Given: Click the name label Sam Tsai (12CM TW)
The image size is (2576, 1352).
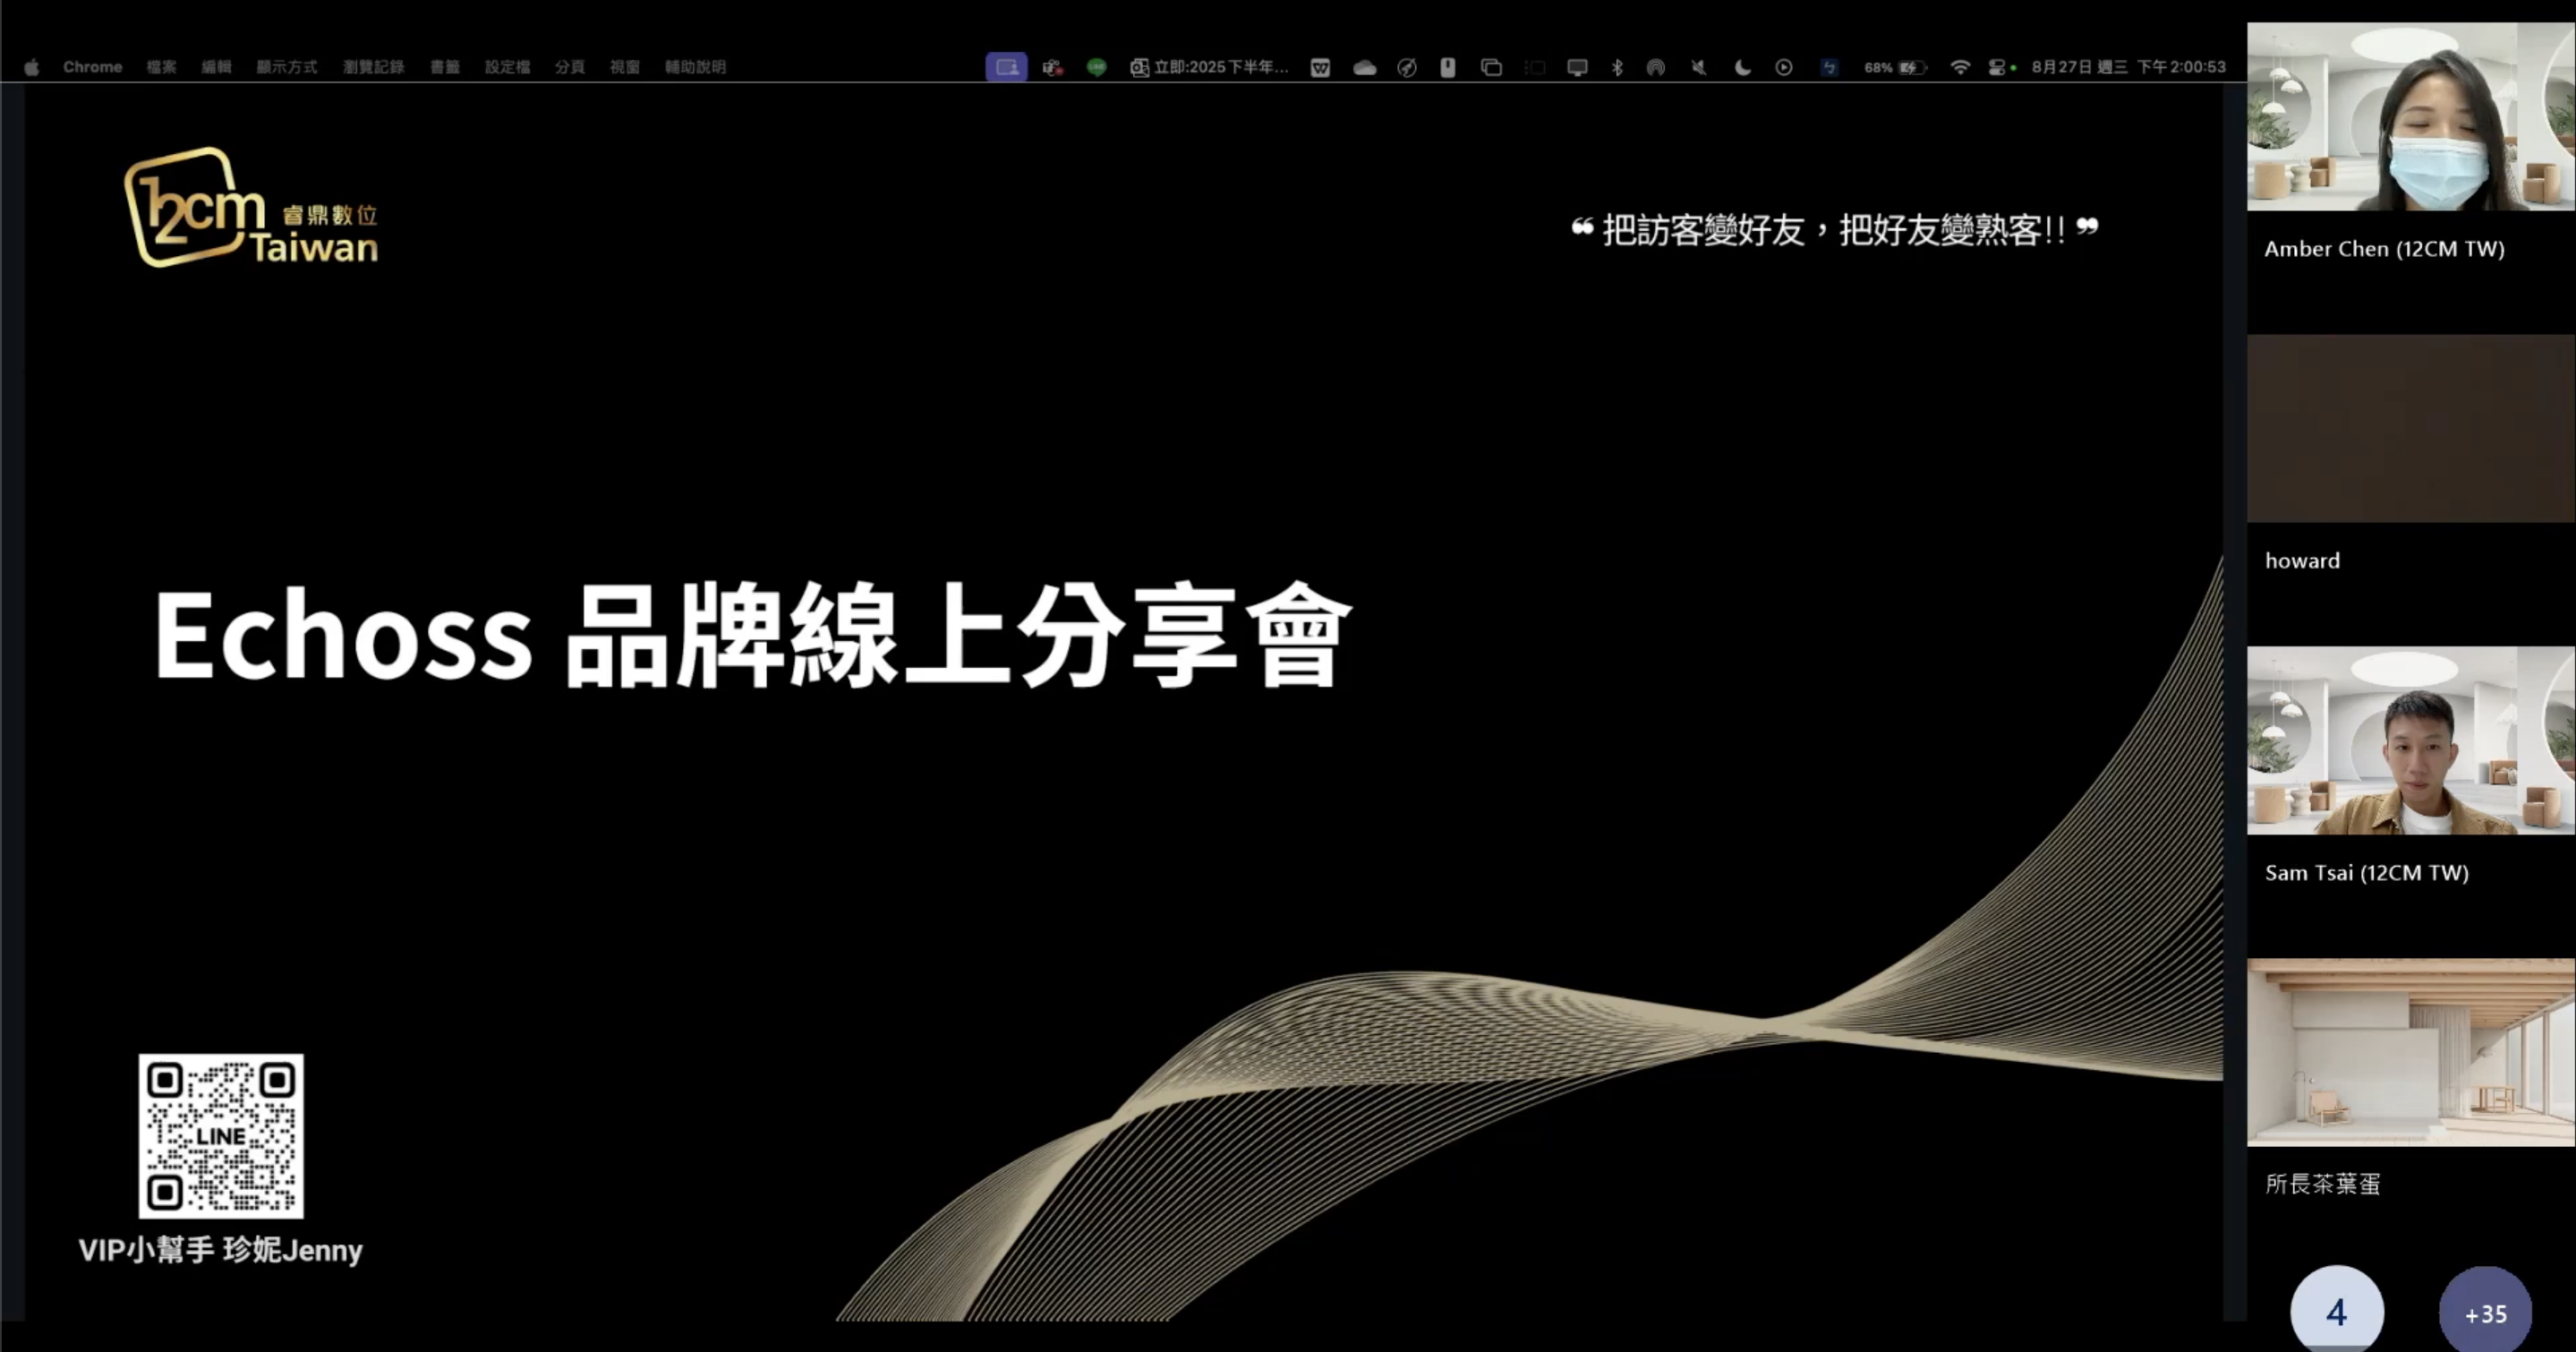Looking at the screenshot, I should click(x=2366, y=873).
